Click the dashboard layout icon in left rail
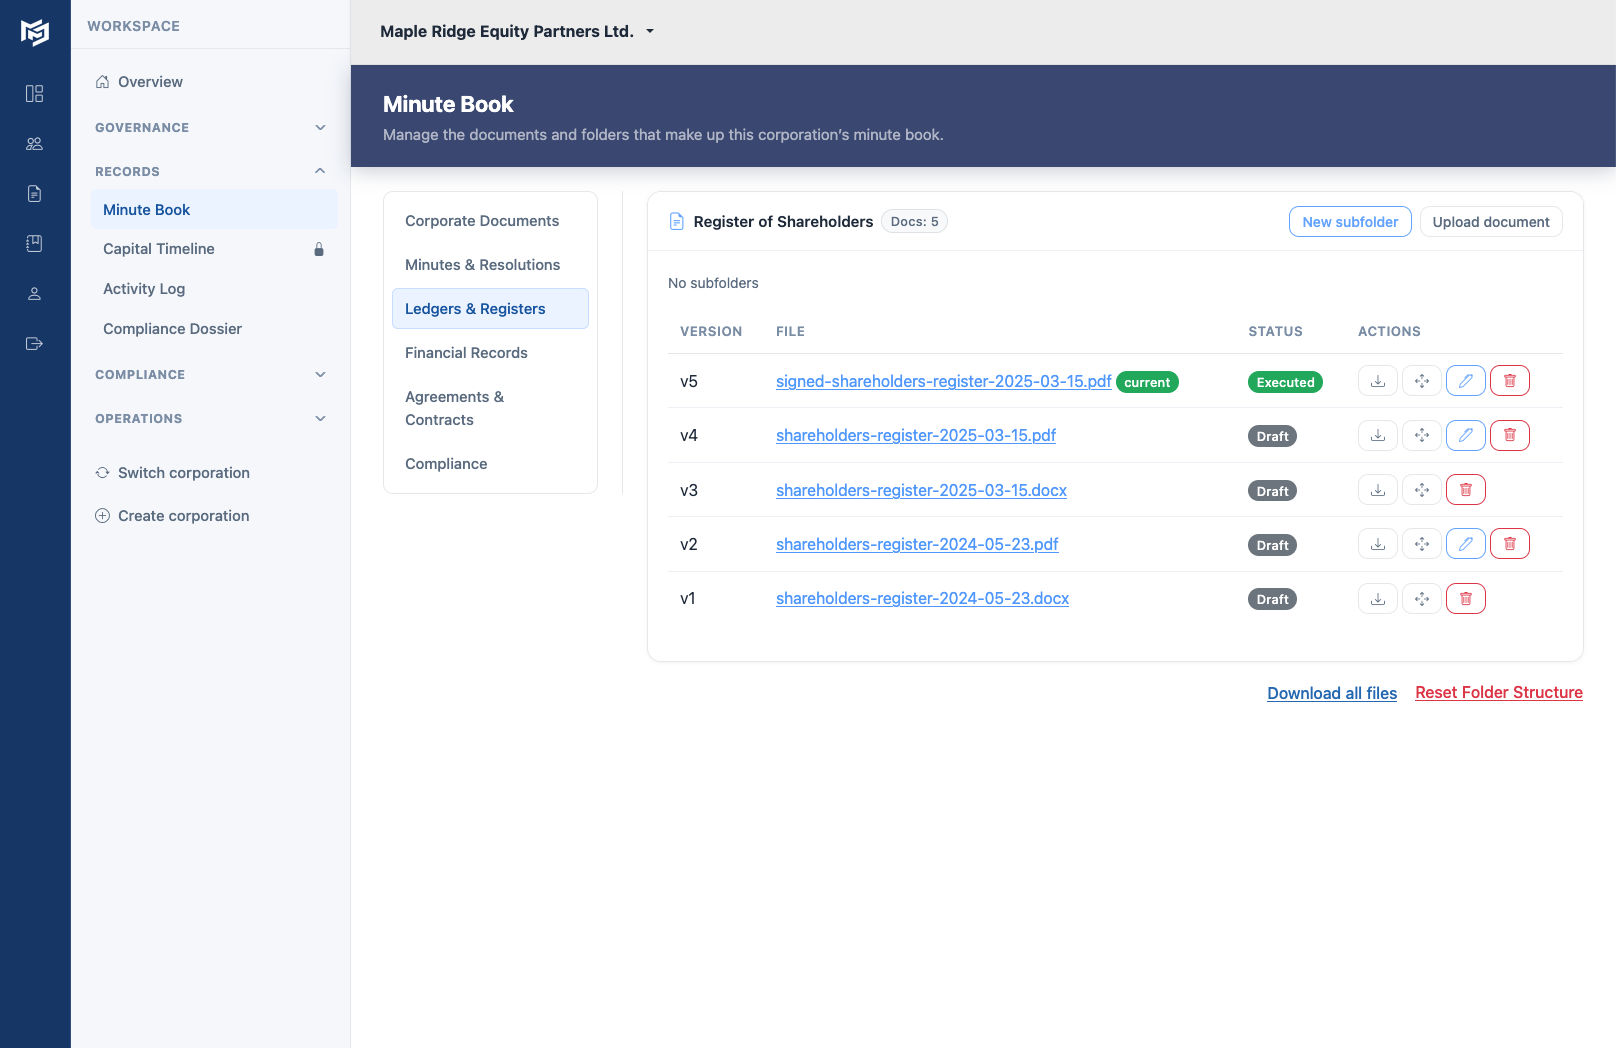The height and width of the screenshot is (1048, 1616). point(35,94)
